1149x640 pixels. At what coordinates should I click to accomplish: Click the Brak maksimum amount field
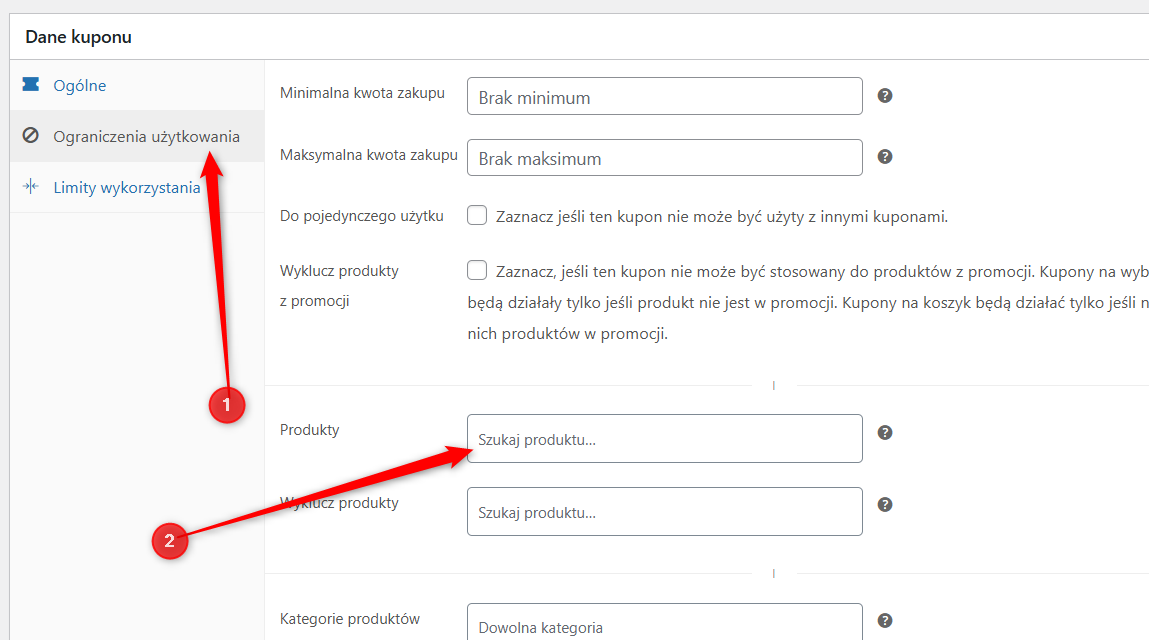pyautogui.click(x=665, y=158)
